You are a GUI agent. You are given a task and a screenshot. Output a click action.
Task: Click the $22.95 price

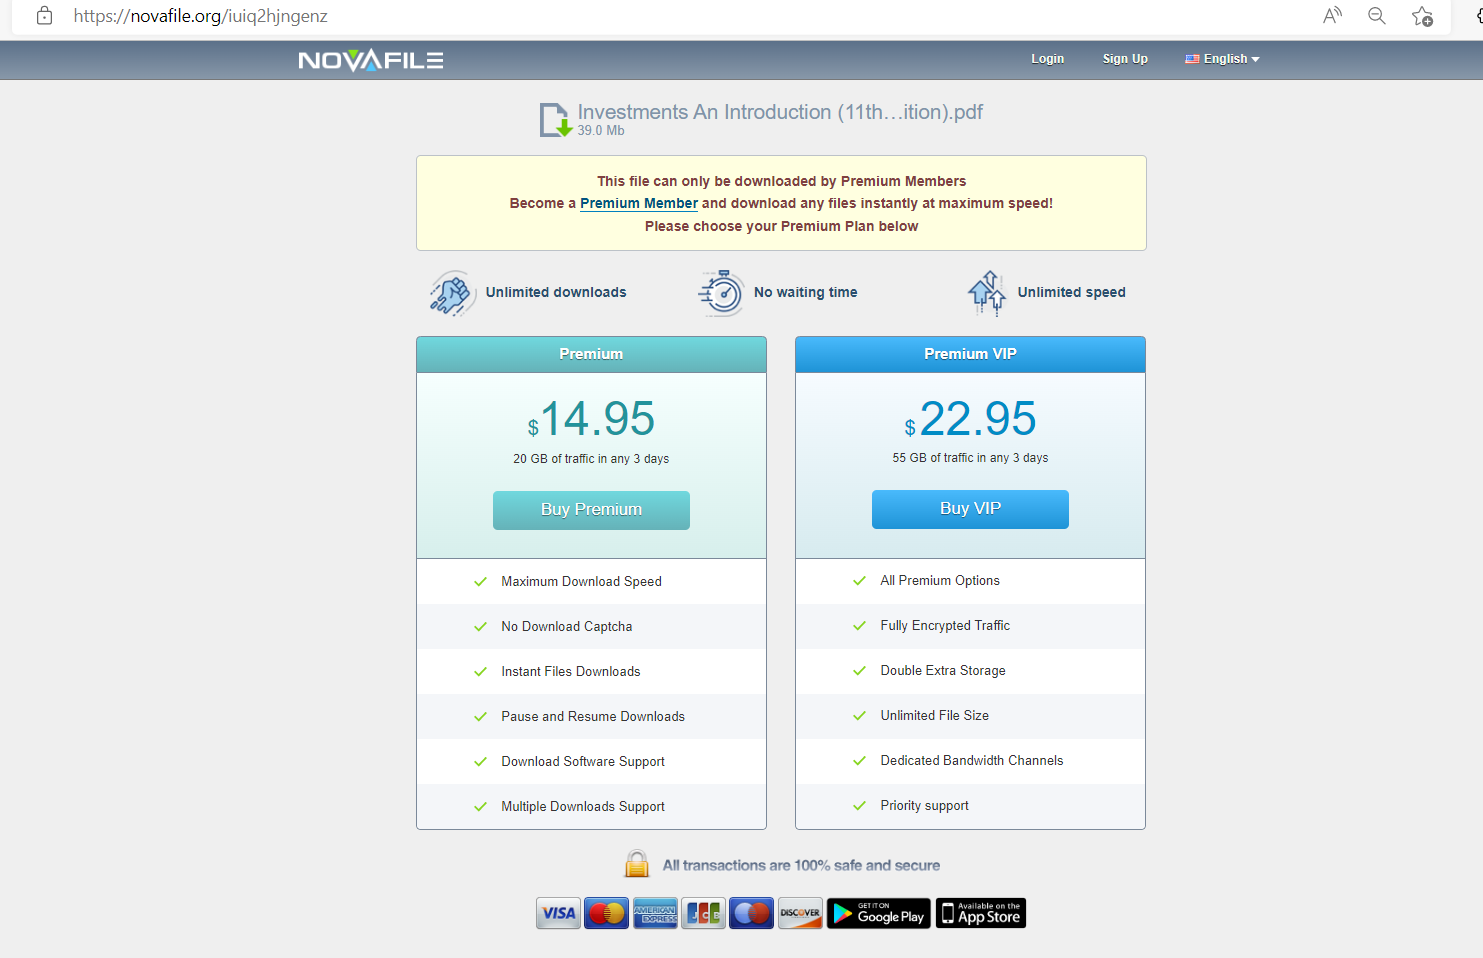970,419
